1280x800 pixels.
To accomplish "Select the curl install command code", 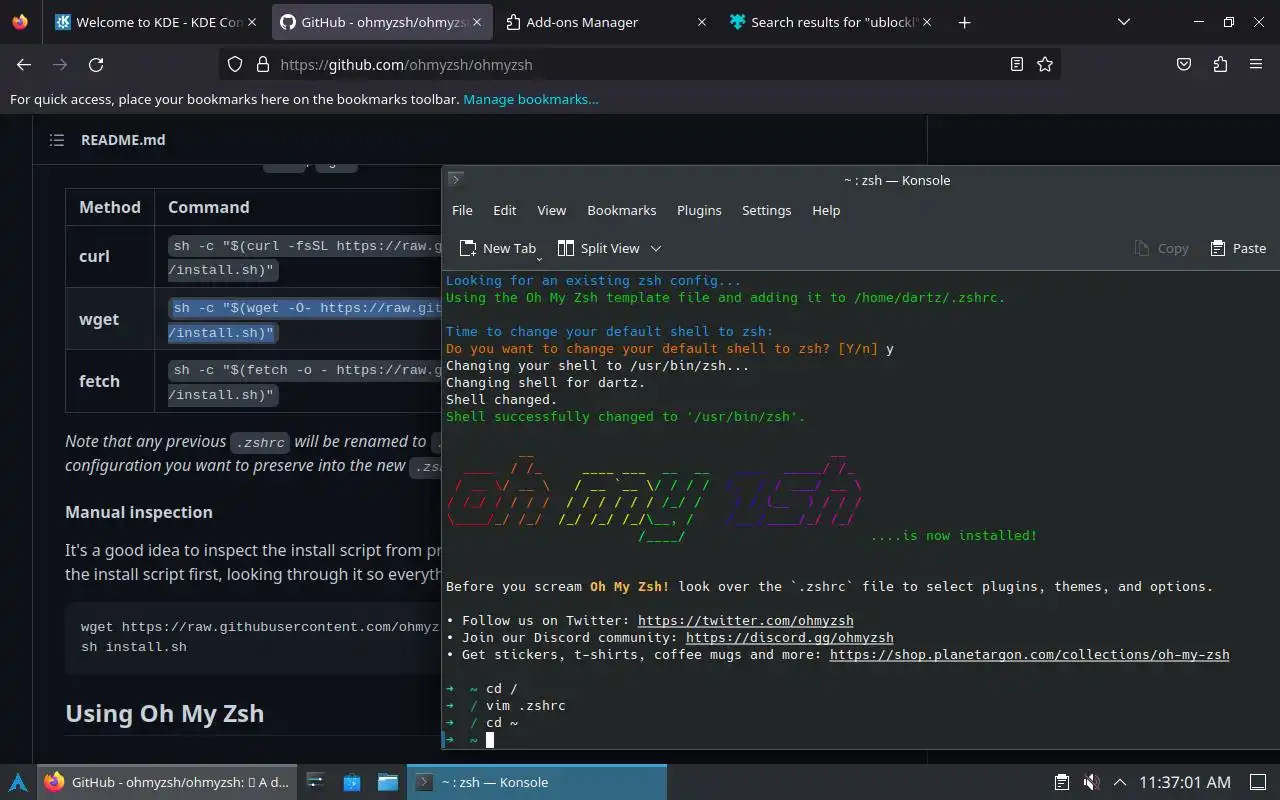I will (305, 257).
